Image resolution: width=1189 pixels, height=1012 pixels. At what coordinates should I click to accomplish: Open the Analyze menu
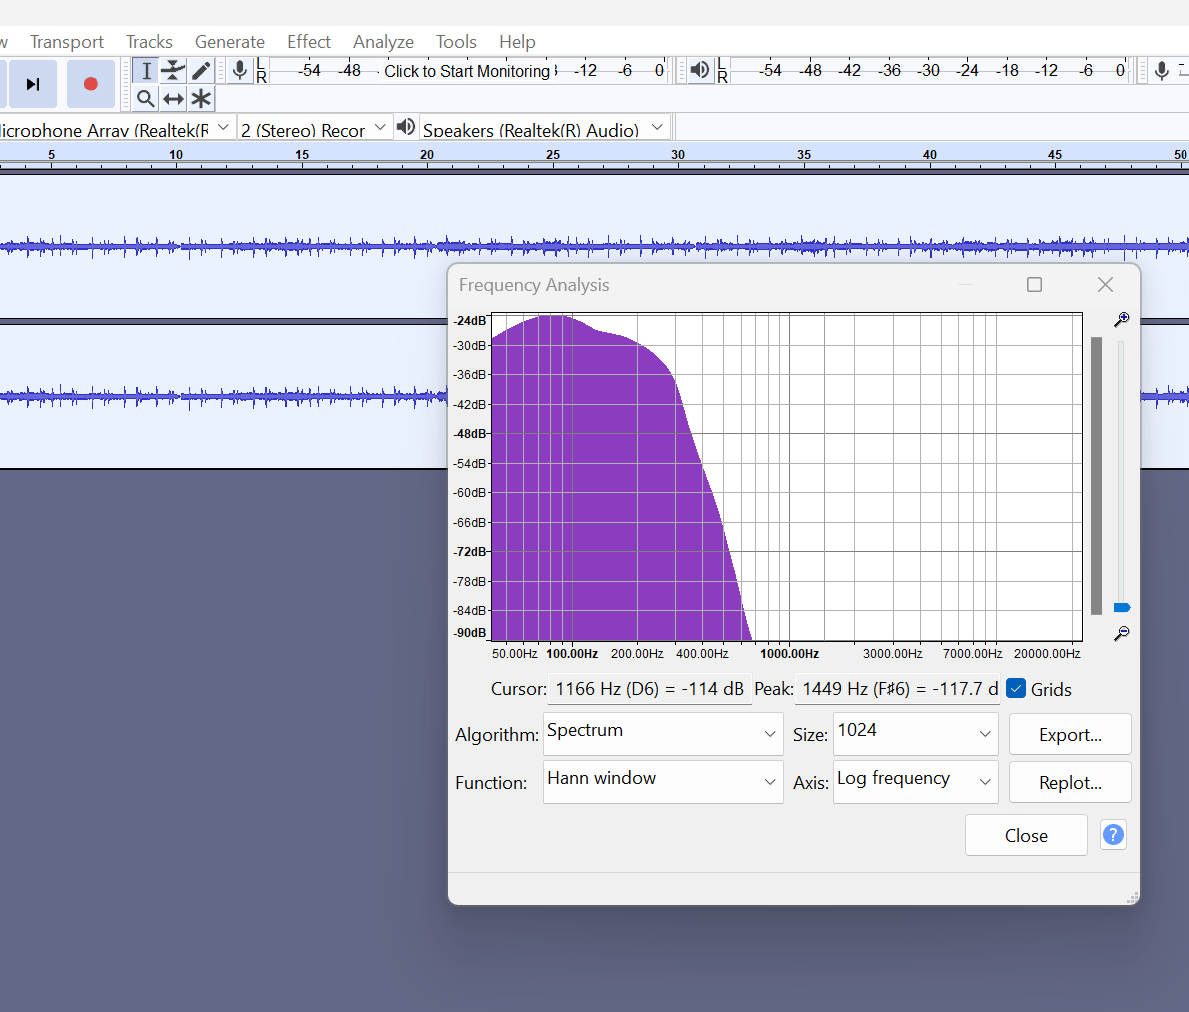383,42
